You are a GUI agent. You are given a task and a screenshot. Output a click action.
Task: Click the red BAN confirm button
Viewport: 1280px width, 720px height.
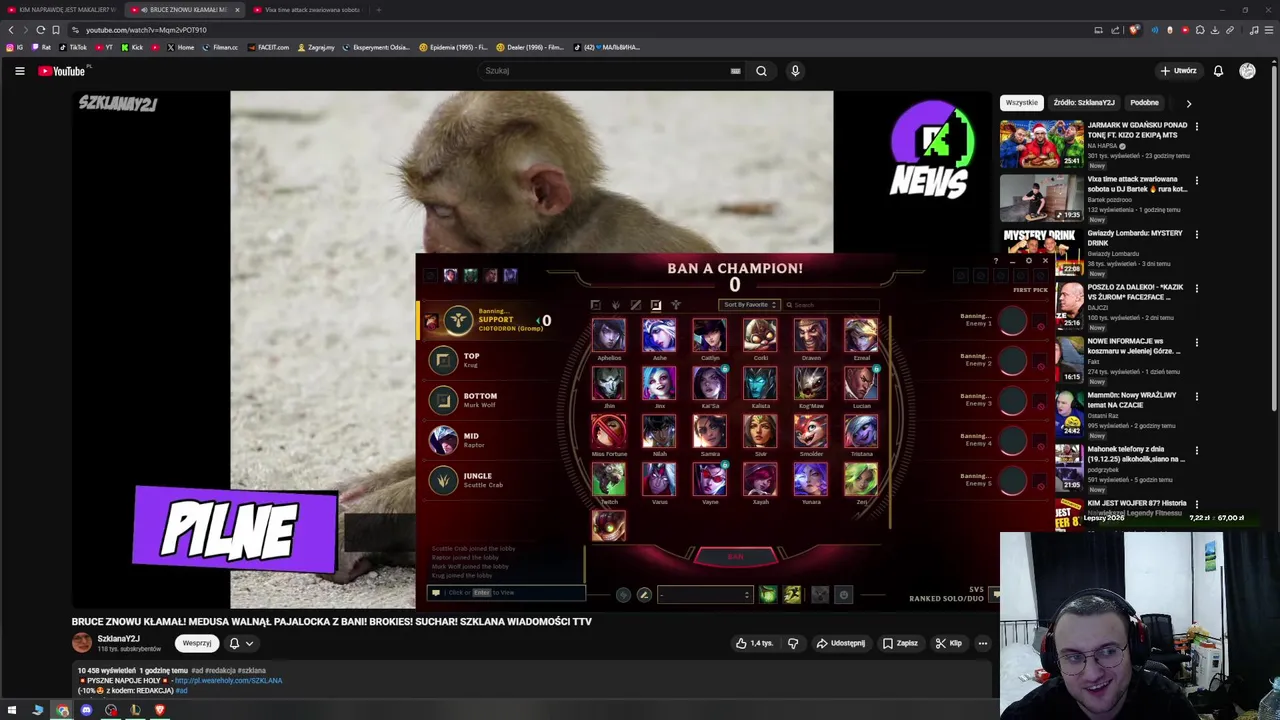click(x=735, y=557)
